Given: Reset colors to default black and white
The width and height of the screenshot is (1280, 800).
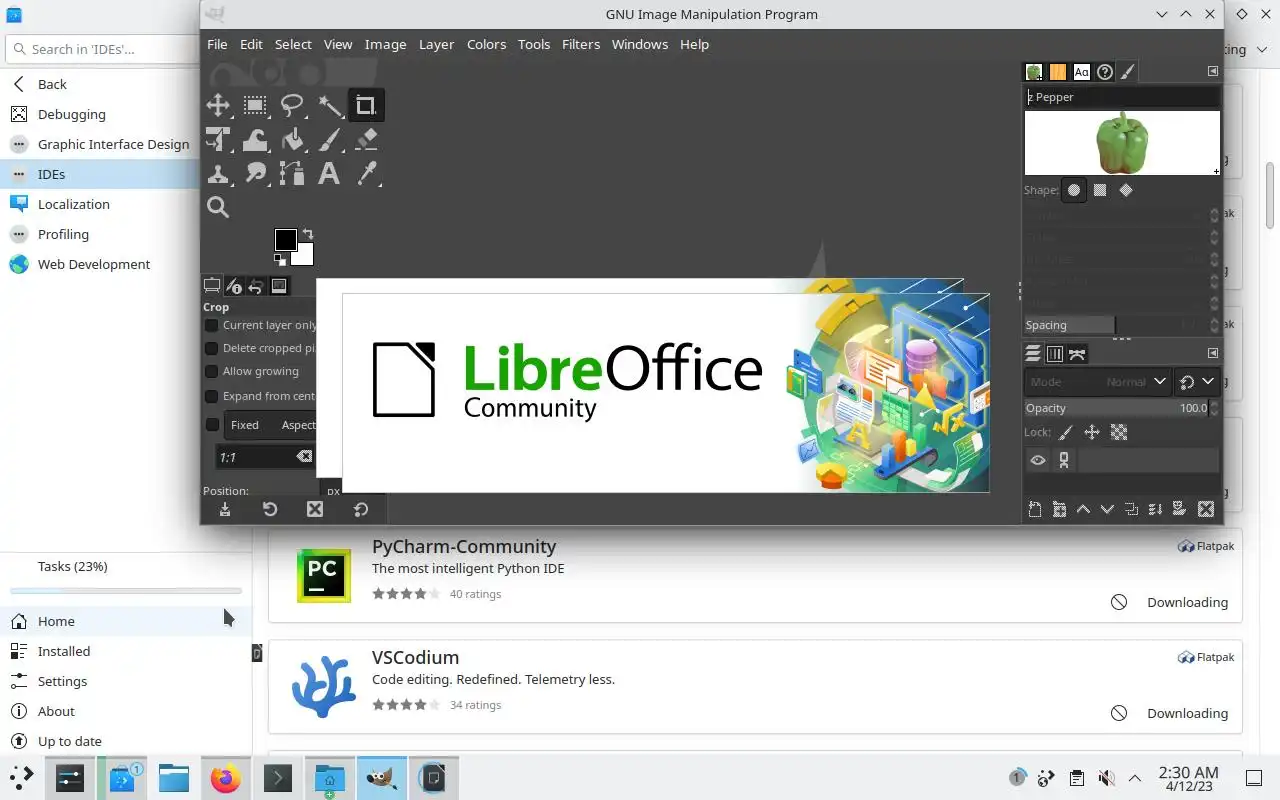Looking at the screenshot, I should pyautogui.click(x=280, y=259).
